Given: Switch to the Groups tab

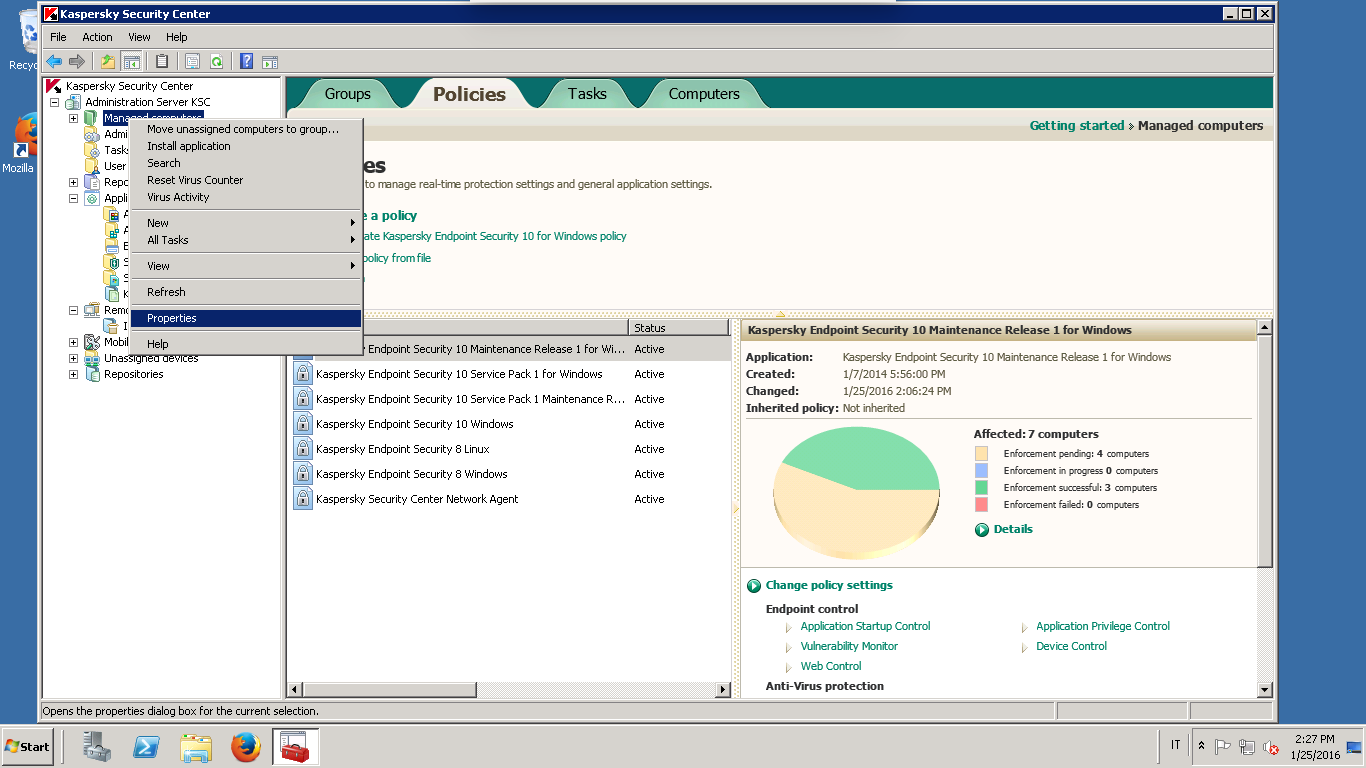Looking at the screenshot, I should [347, 94].
